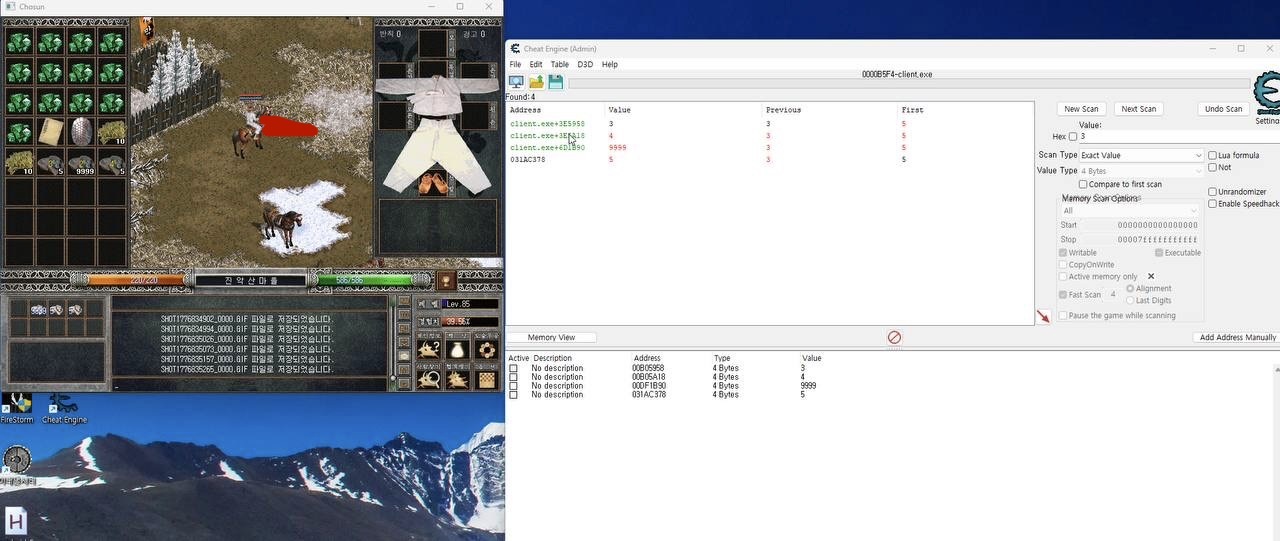
Task: Open the Scan Type dropdown
Action: pyautogui.click(x=1141, y=156)
